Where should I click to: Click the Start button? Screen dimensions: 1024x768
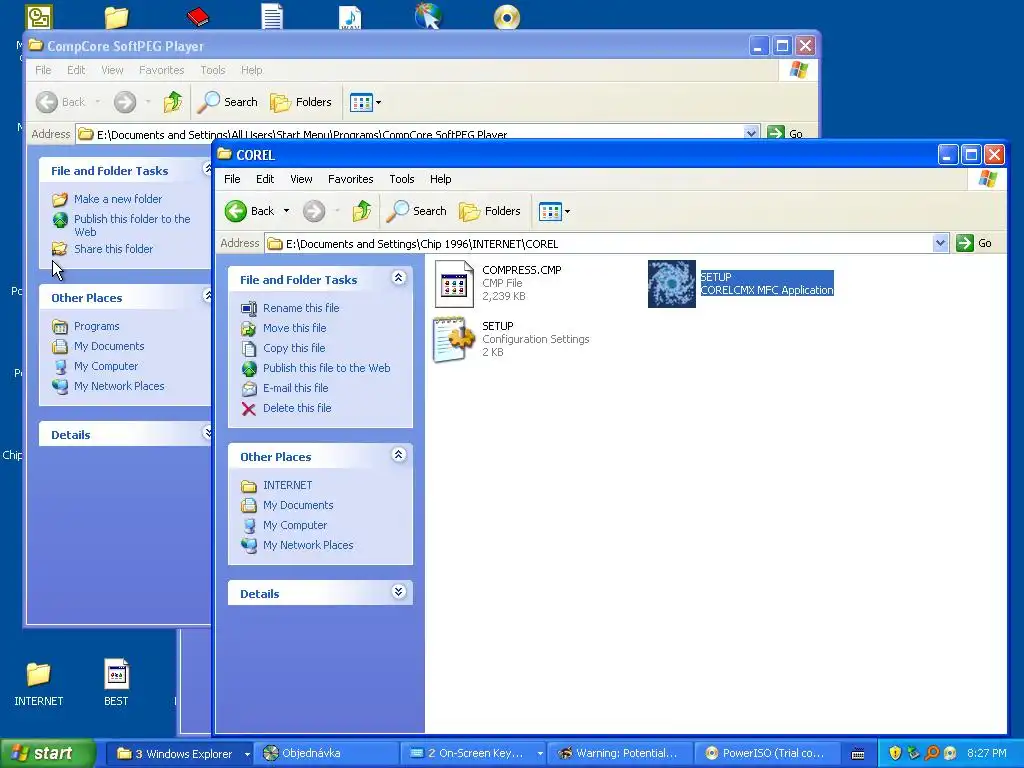(47, 753)
